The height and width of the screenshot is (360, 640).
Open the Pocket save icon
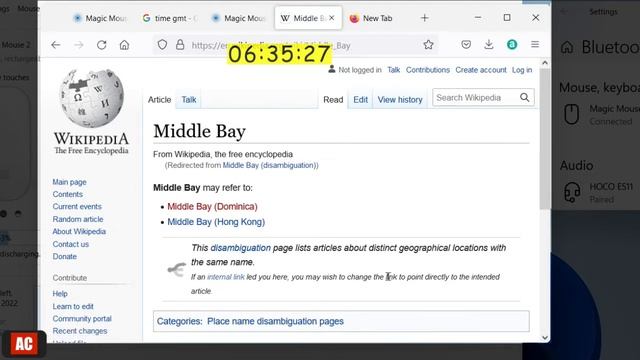466,45
